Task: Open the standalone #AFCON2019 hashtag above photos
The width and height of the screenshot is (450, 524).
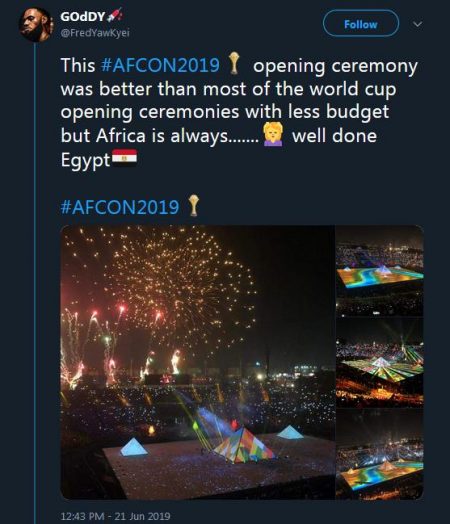Action: [120, 207]
